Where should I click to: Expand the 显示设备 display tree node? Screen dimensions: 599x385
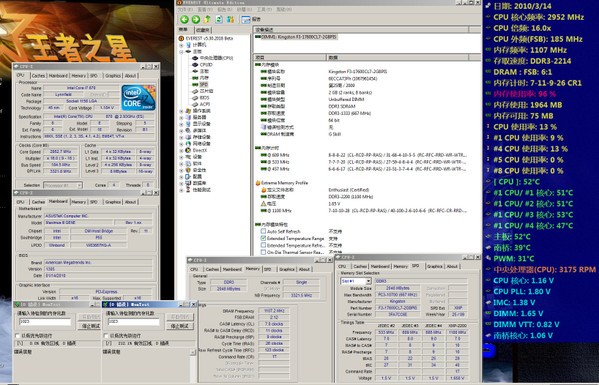click(181, 124)
